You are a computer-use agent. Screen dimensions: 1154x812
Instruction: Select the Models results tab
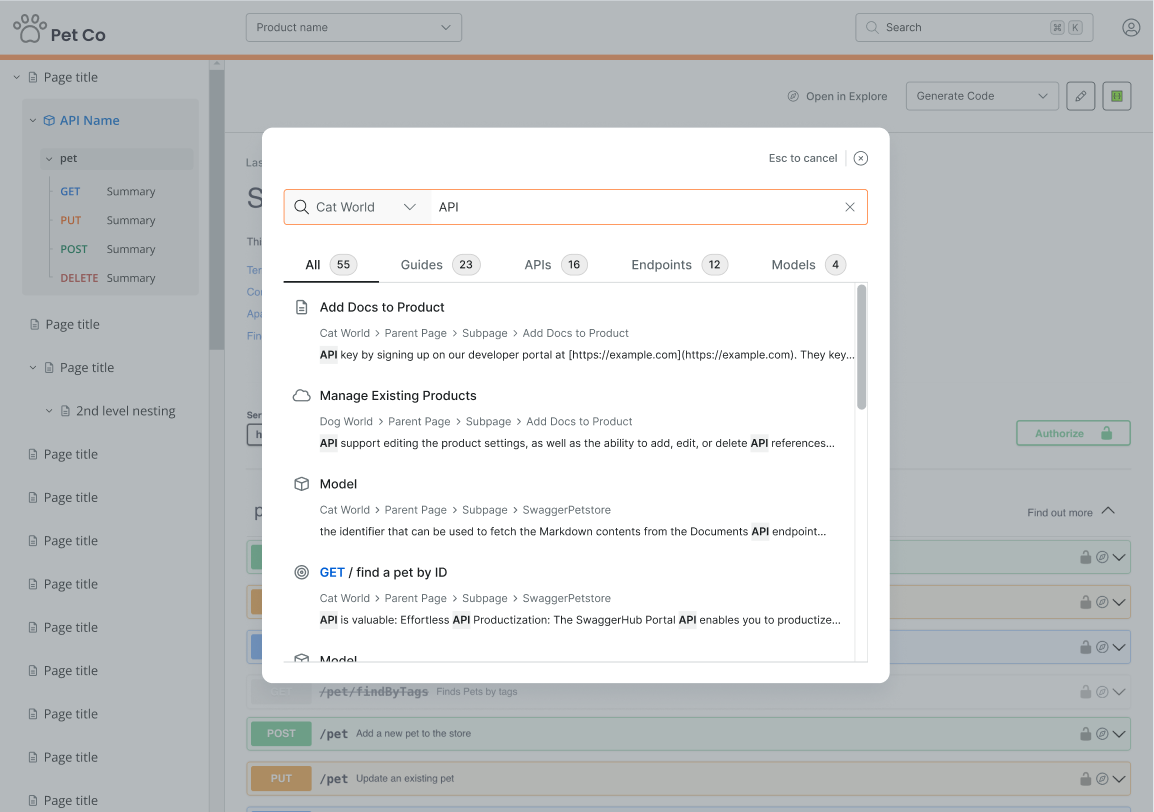[808, 265]
